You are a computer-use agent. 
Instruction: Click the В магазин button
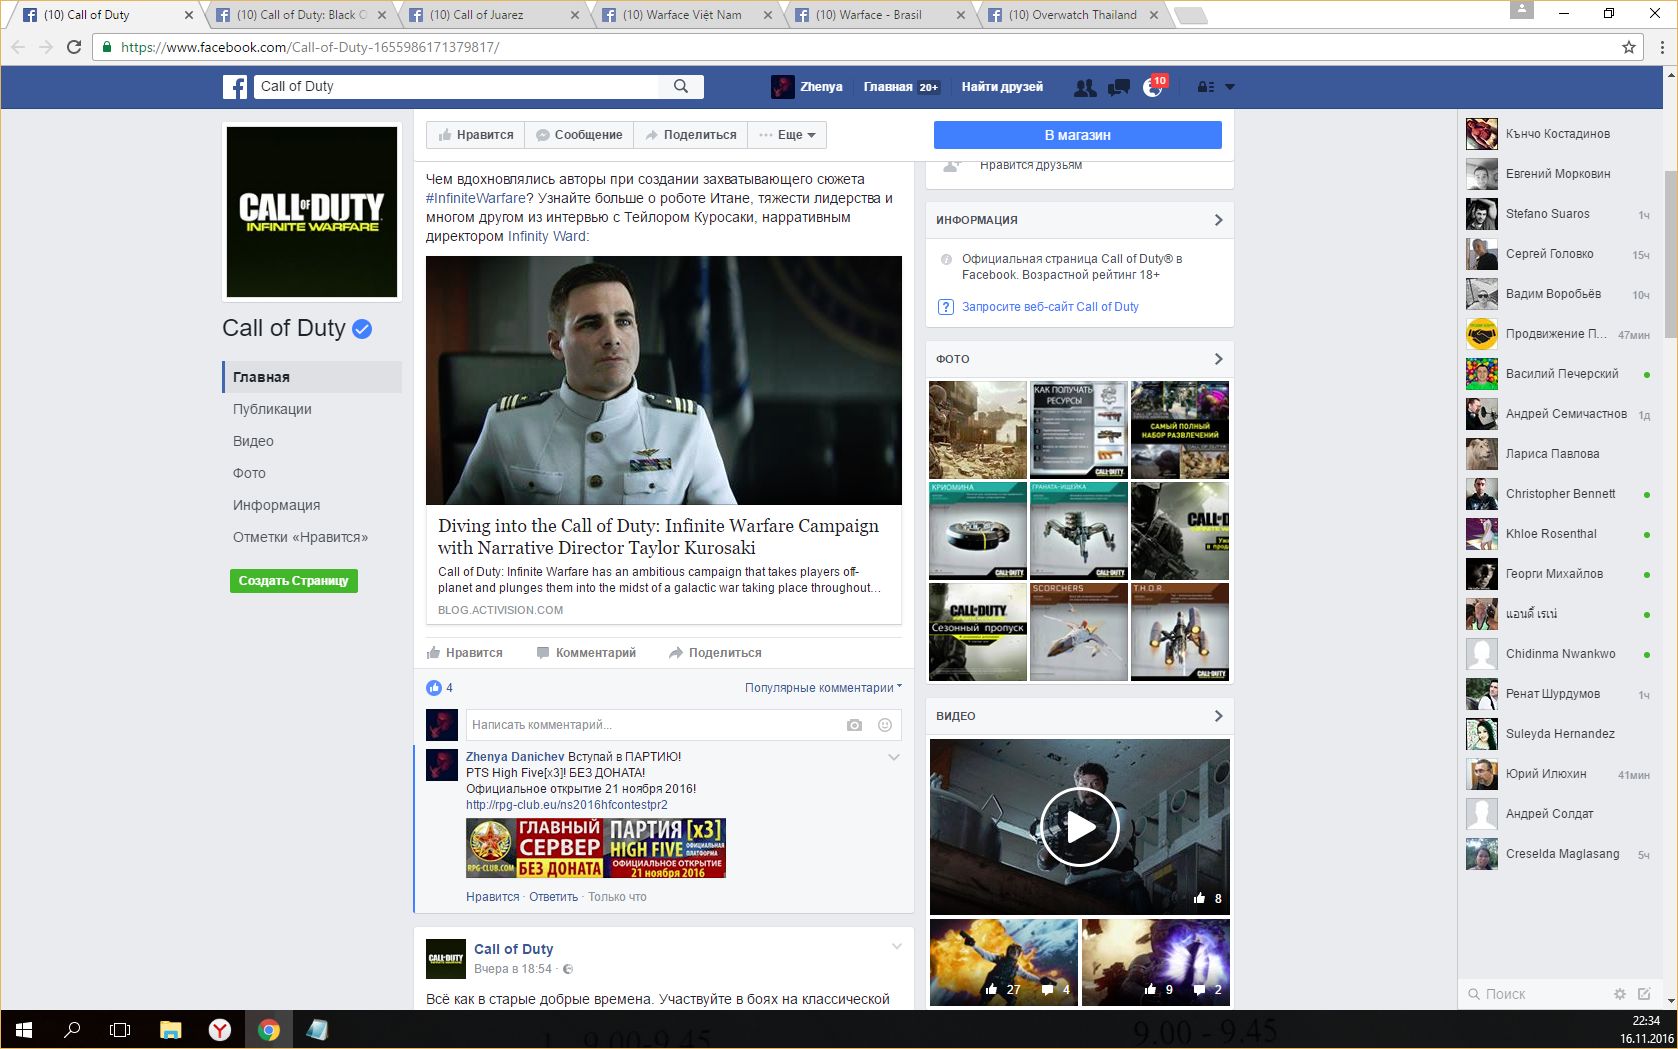click(x=1077, y=135)
